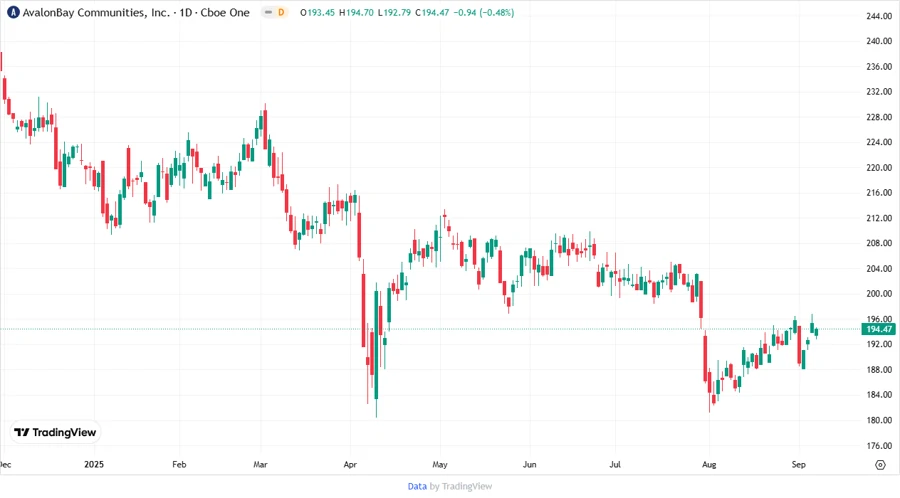Open the Data link below chart
Screen dimensions: 900x498
[x=417, y=487]
